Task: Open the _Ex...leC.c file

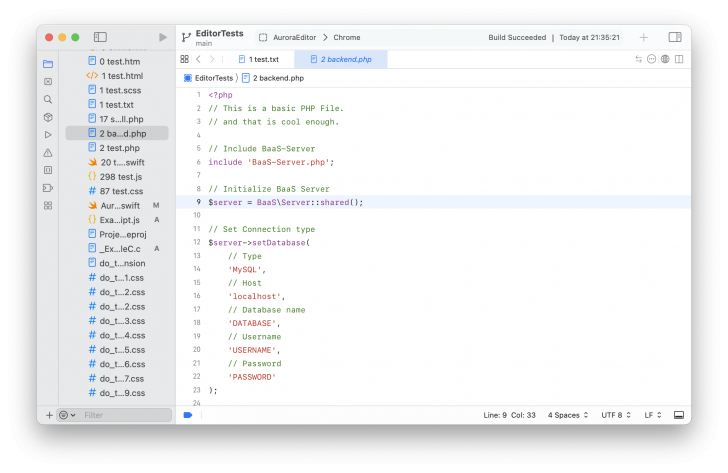Action: click(x=117, y=248)
